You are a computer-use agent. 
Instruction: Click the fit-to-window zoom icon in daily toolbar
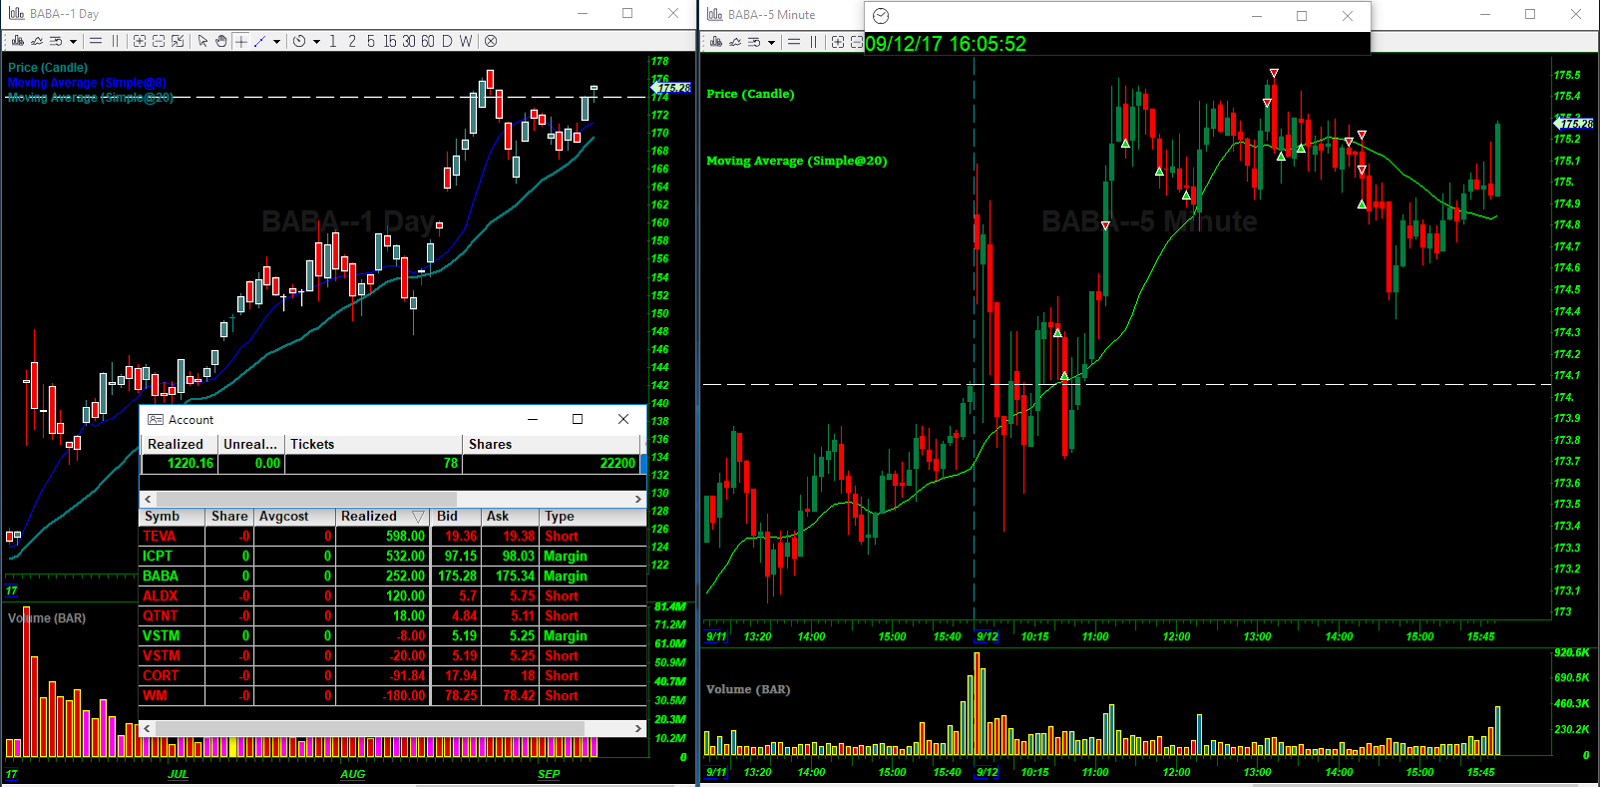tap(178, 41)
